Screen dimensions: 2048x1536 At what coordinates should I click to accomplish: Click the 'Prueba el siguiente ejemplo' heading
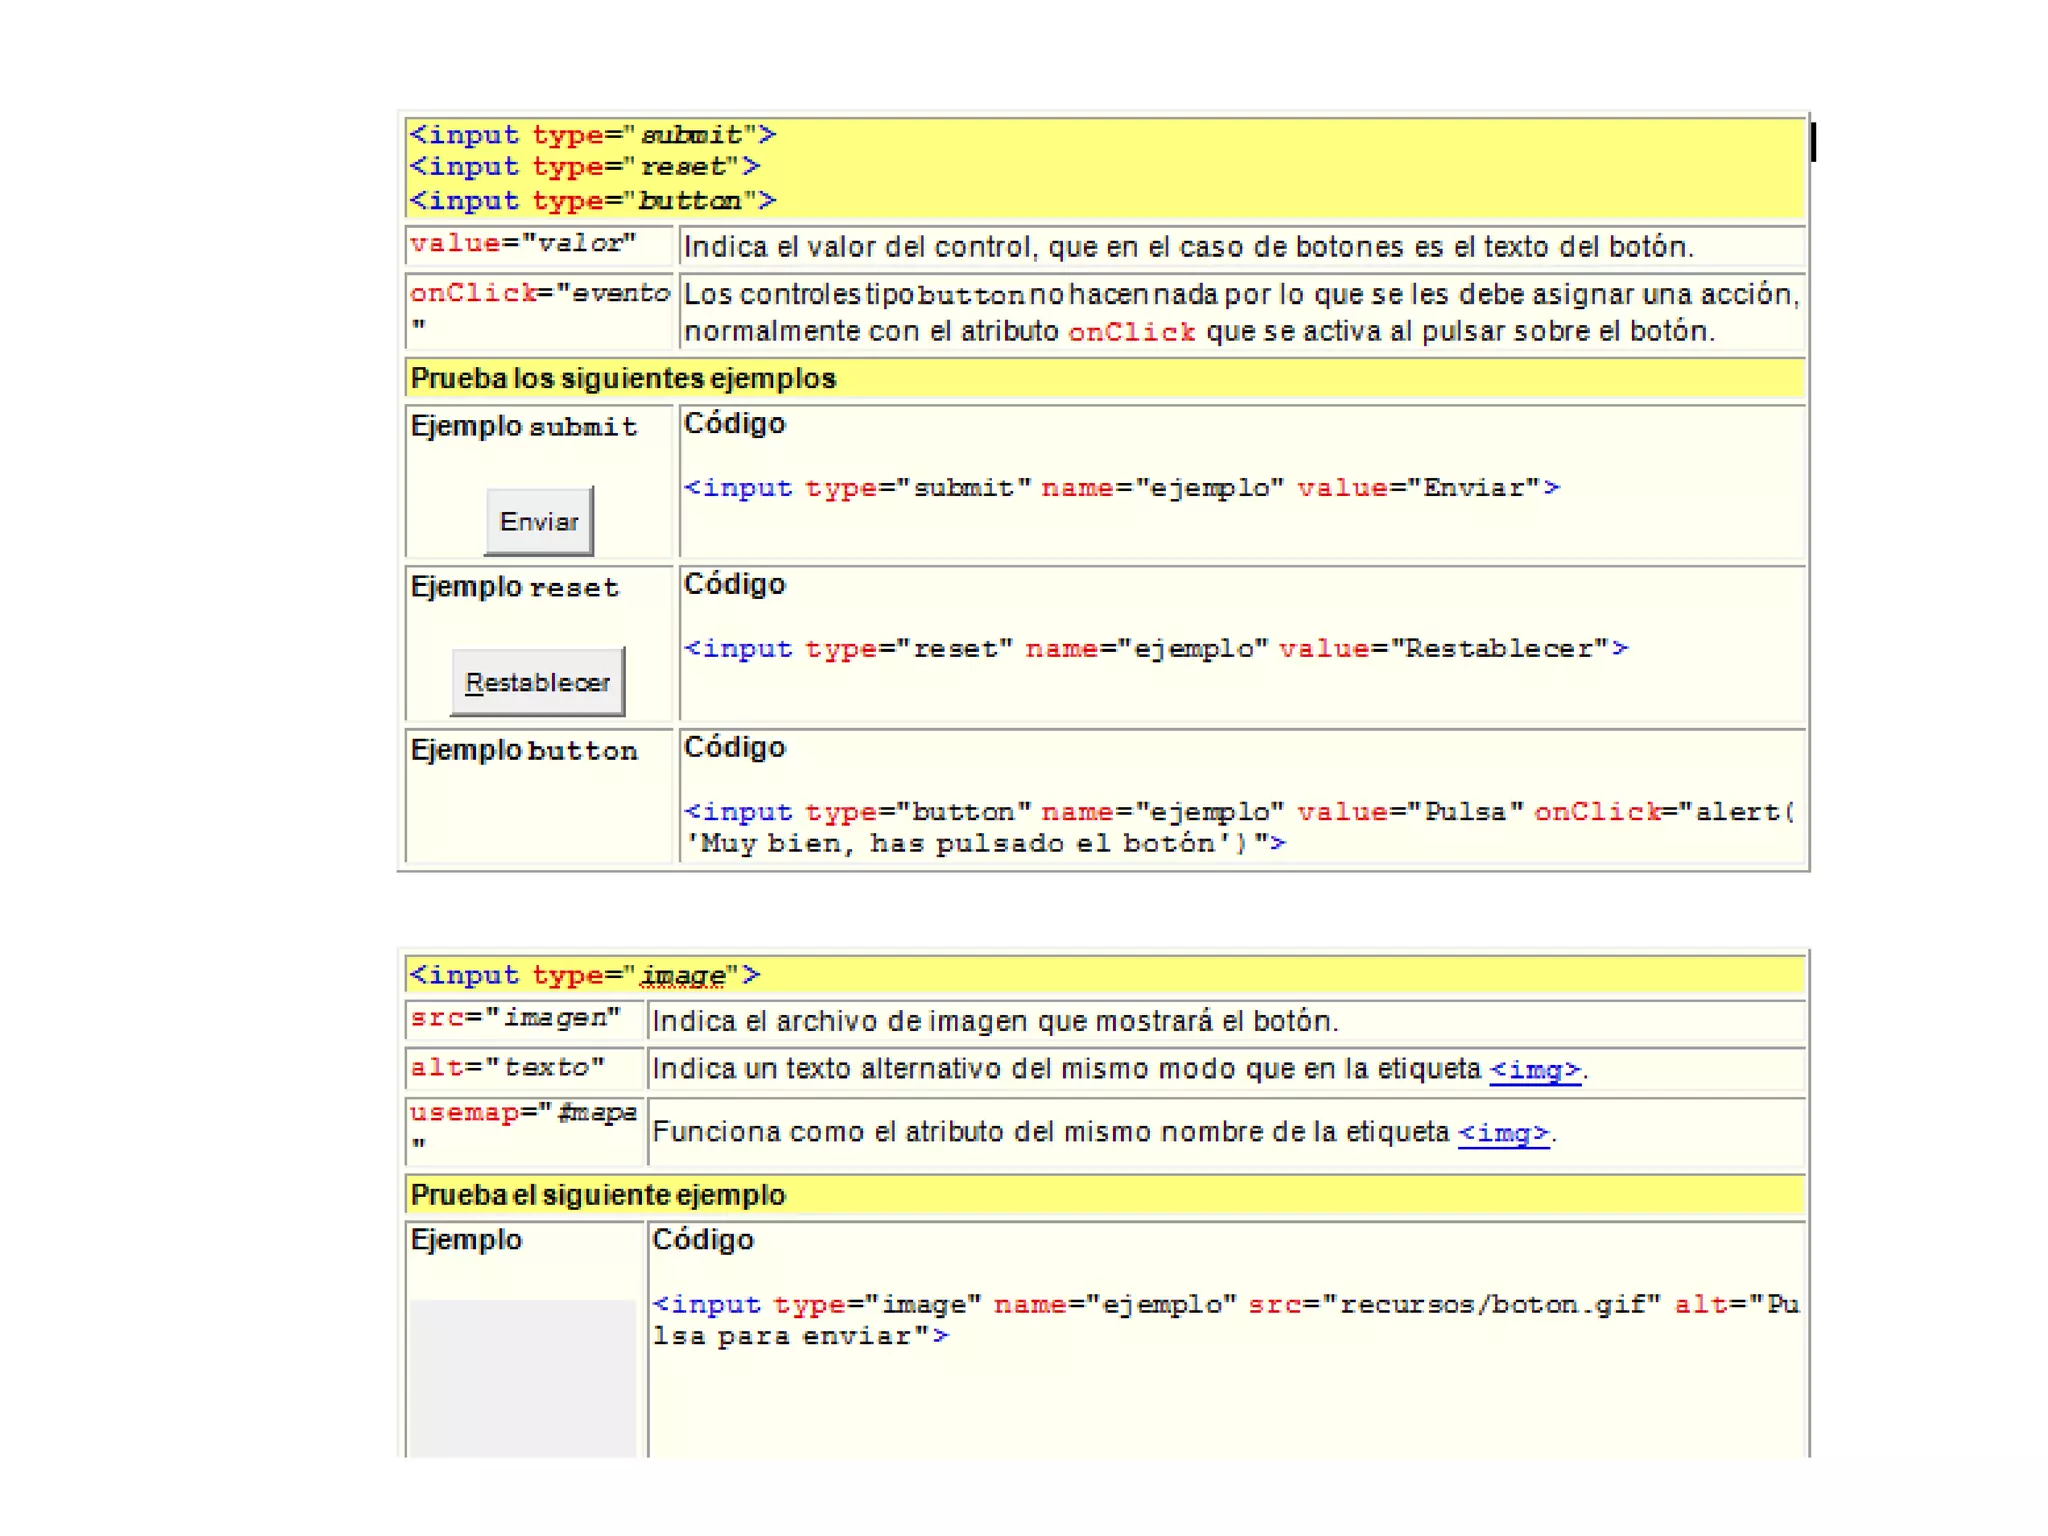click(x=598, y=1195)
